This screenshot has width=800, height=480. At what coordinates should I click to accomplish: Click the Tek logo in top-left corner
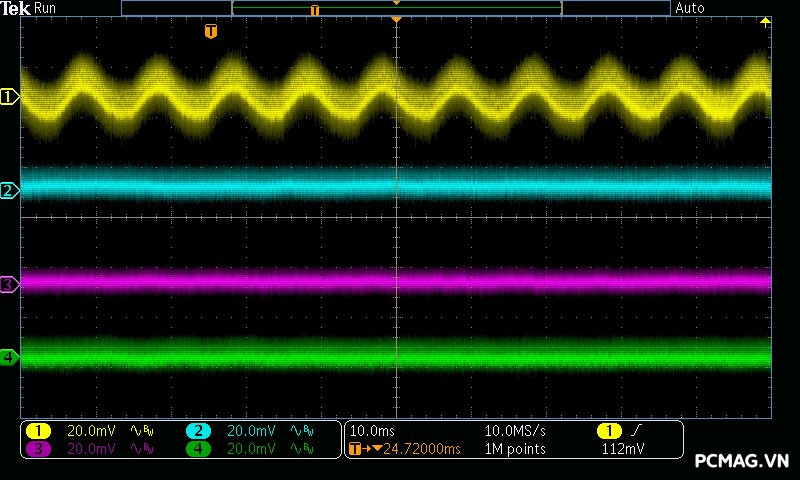(x=15, y=8)
